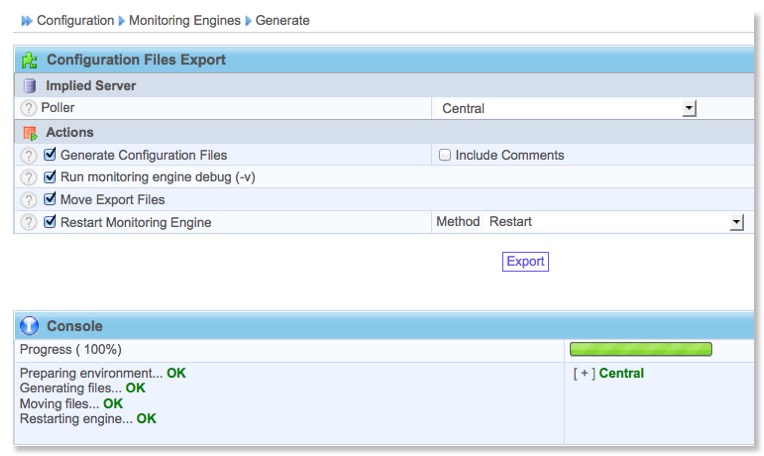Screen dimensions: 764x456
Task: Click help icon for Run monitoring engine debug
Action: tap(29, 177)
